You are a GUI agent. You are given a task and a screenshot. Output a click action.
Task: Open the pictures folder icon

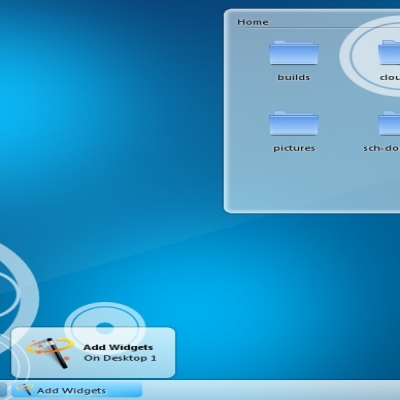click(x=294, y=123)
